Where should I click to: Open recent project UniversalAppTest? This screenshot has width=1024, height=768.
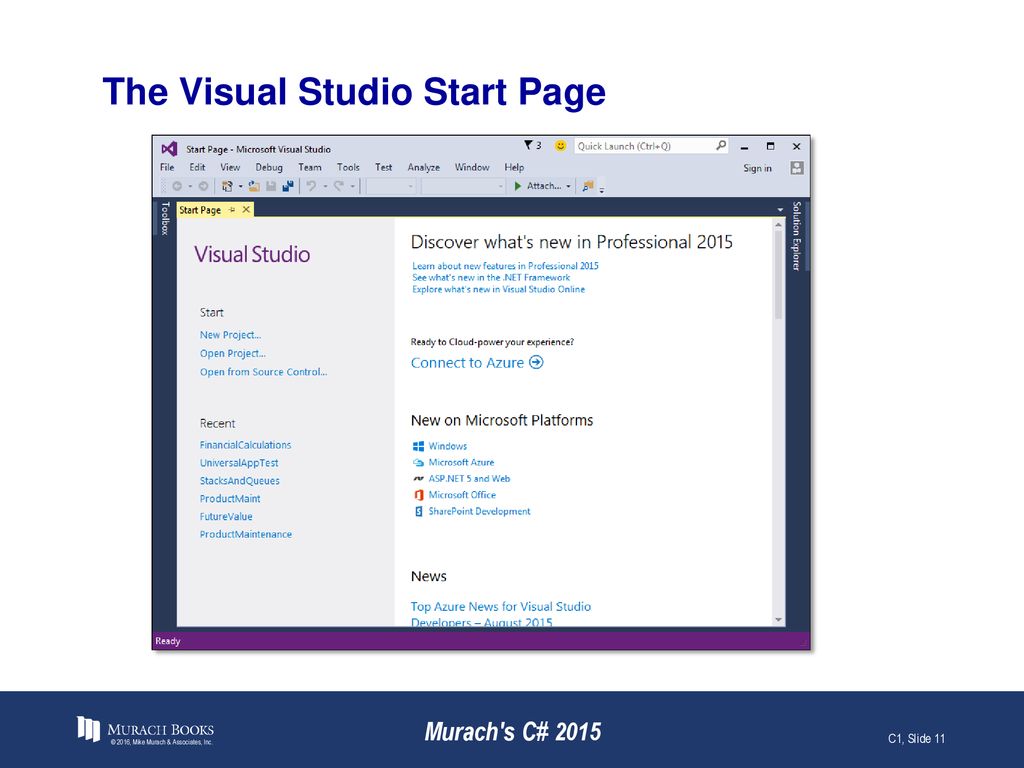[239, 462]
